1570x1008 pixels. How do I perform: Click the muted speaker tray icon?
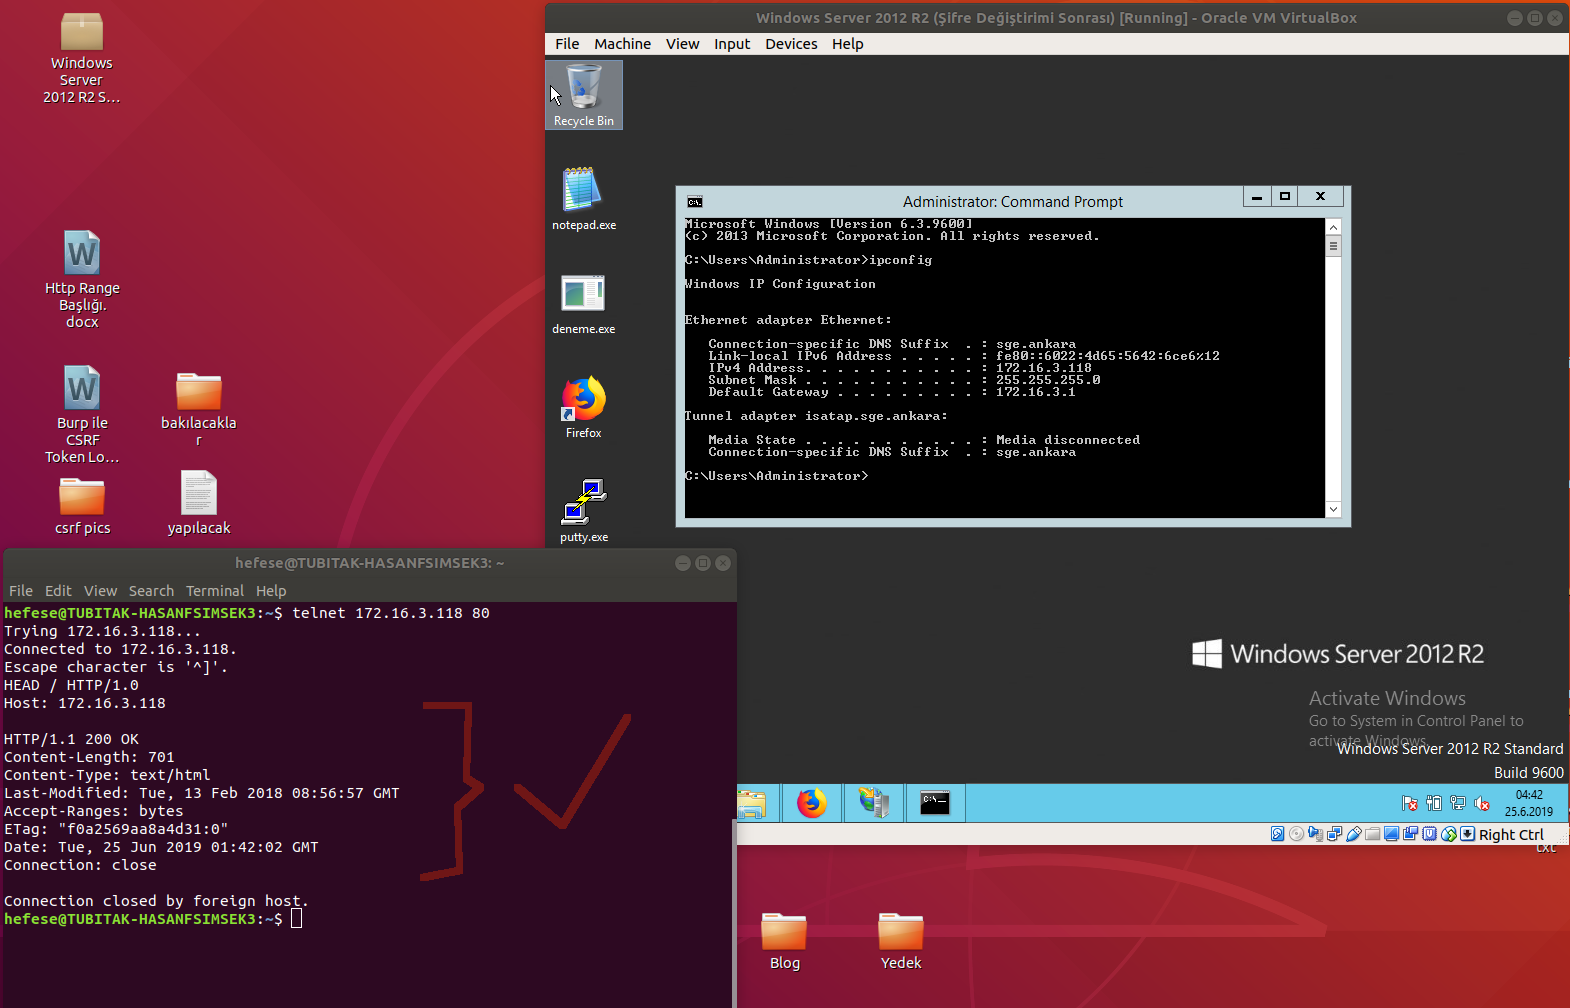[1482, 803]
